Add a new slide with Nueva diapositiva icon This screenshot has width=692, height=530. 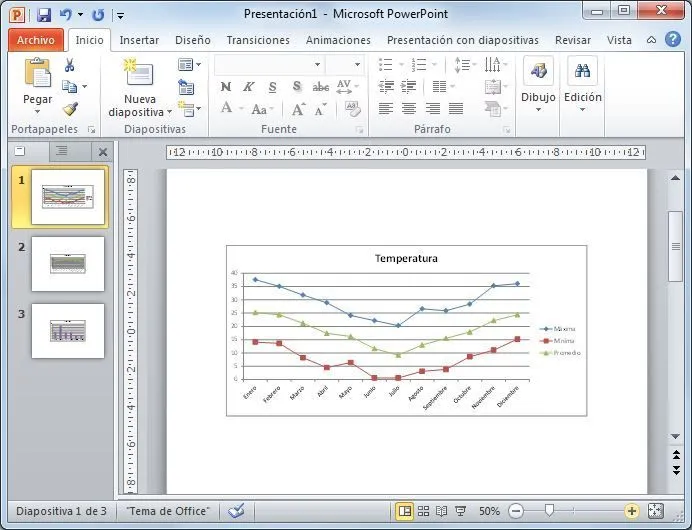coord(139,72)
